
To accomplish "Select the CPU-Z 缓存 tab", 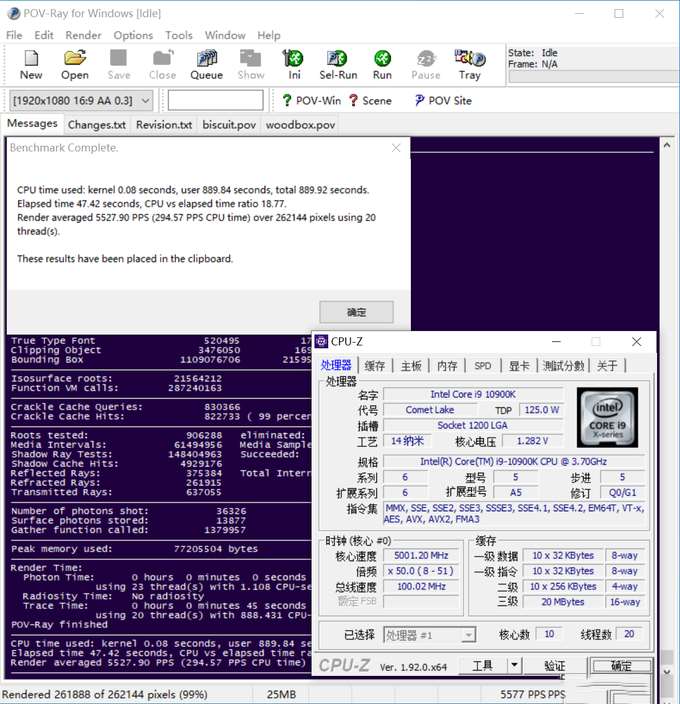I will [375, 366].
